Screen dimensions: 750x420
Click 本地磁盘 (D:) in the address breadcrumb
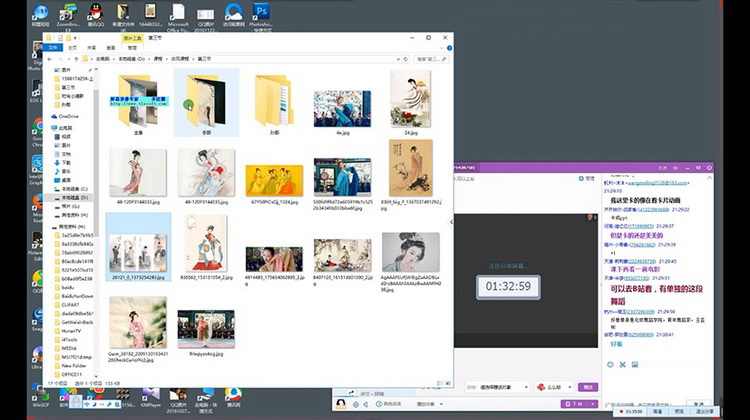click(132, 59)
